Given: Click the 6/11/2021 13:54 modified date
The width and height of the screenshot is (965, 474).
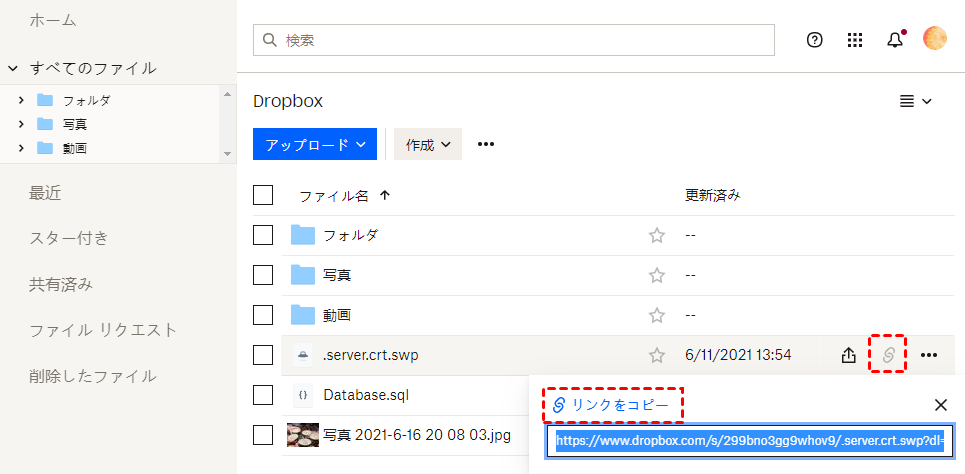Looking at the screenshot, I should [738, 355].
